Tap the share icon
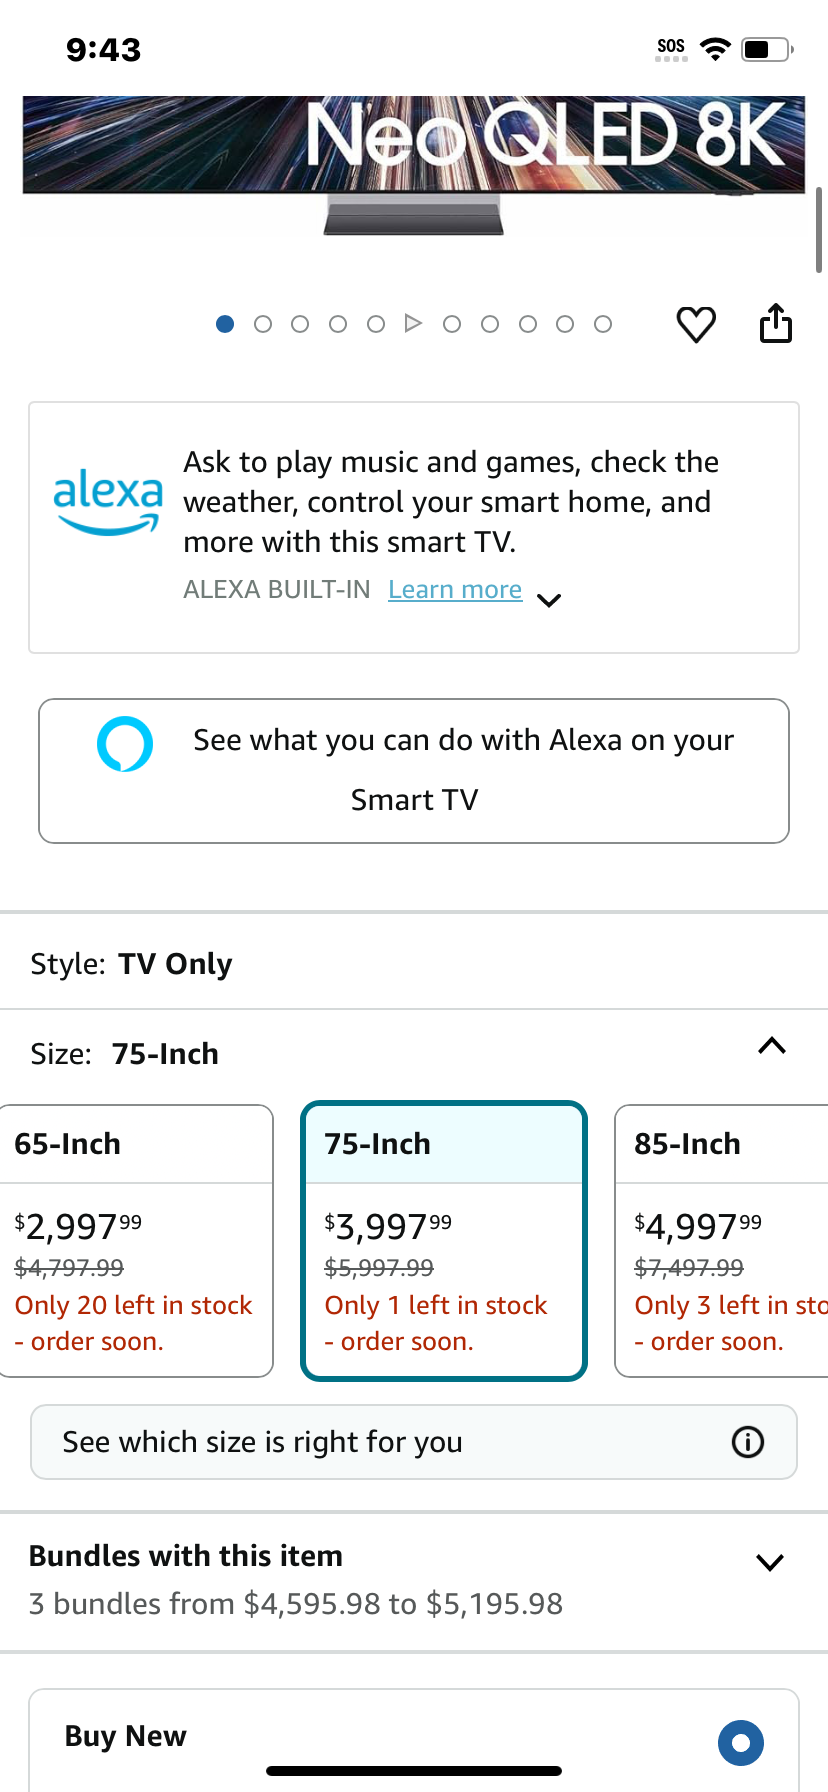The image size is (828, 1792). pos(776,323)
